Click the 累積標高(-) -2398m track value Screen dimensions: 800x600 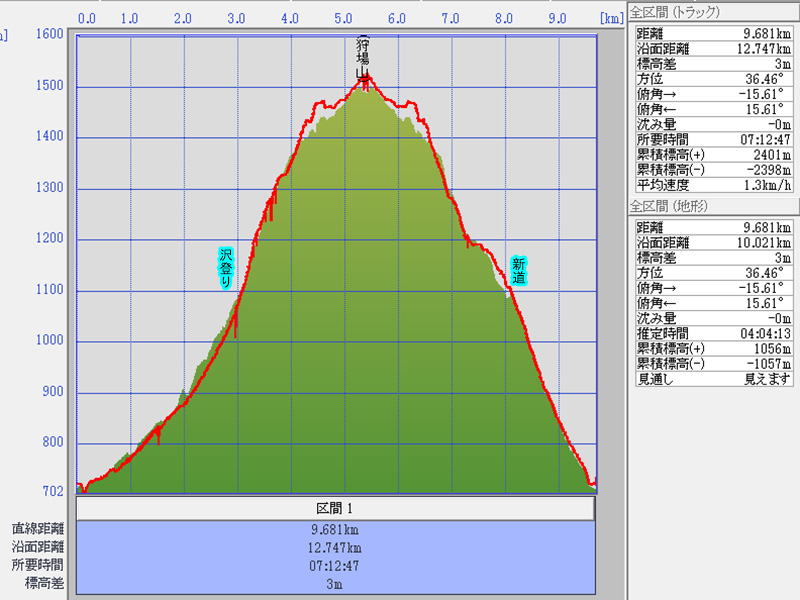pyautogui.click(x=766, y=169)
